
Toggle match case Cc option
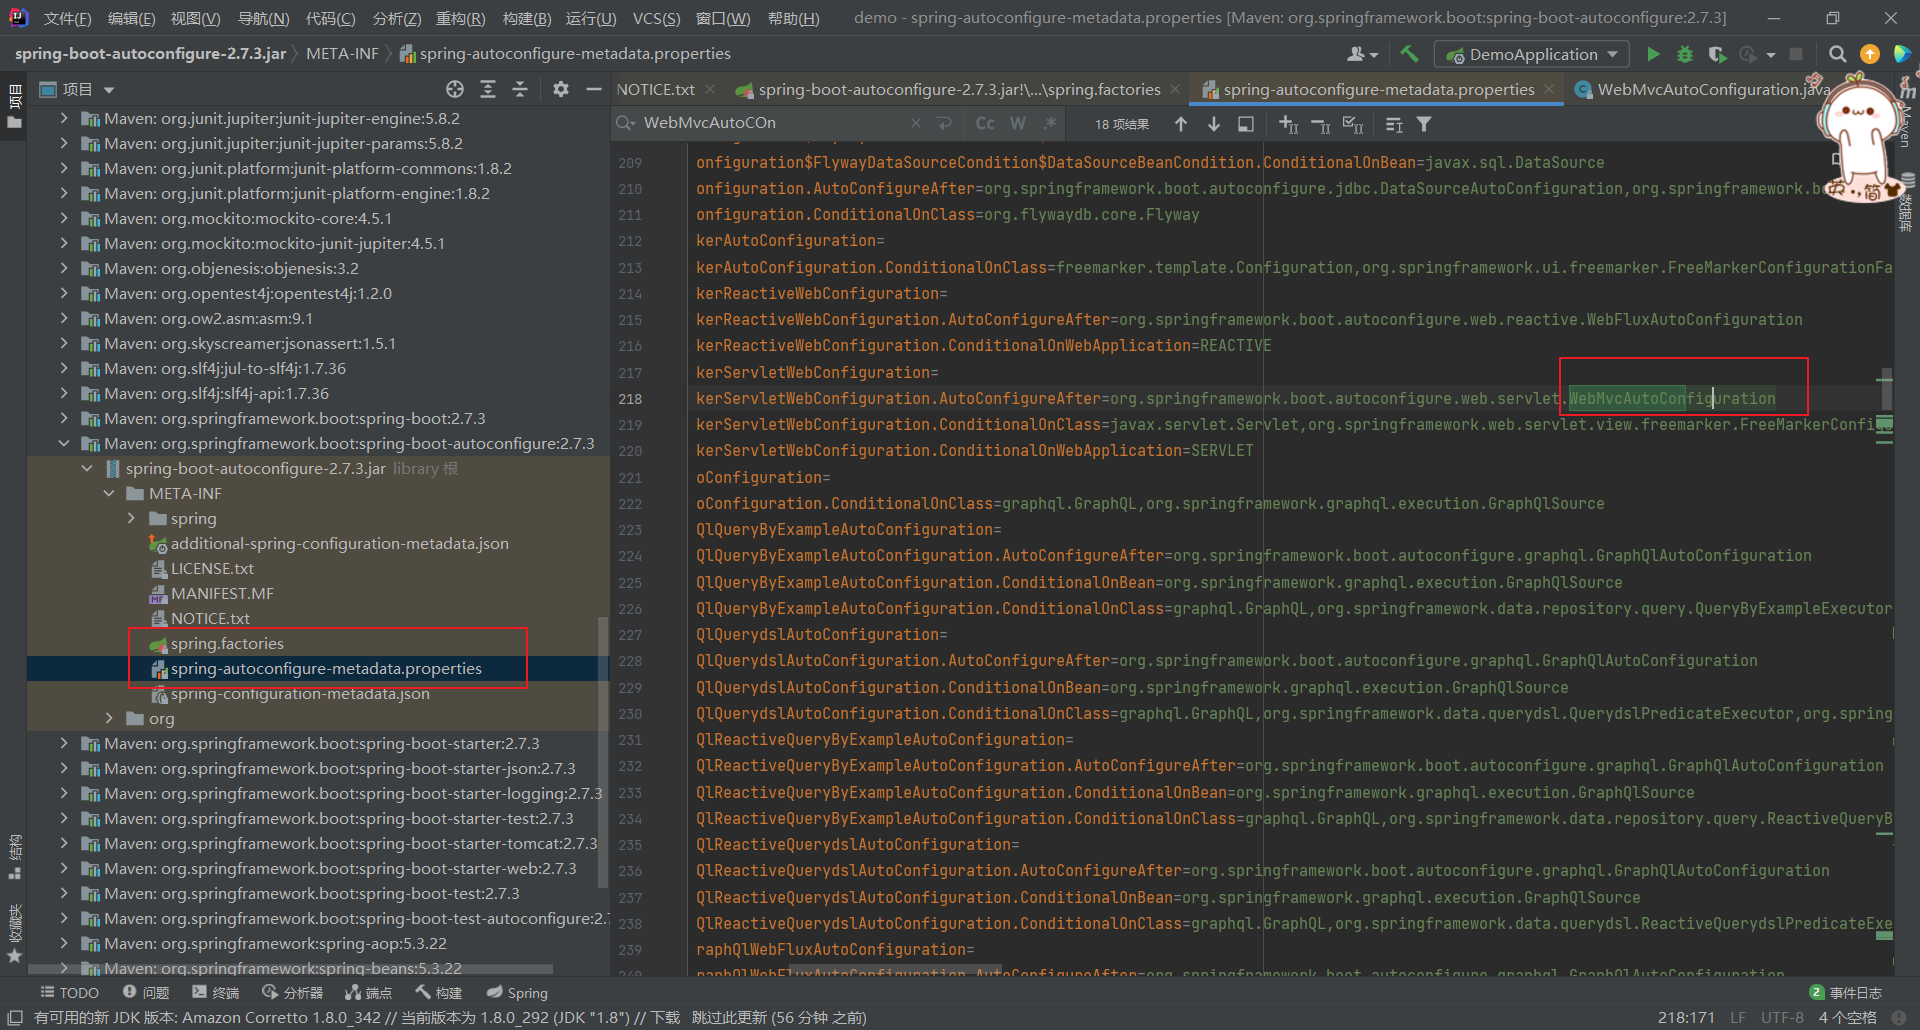985,123
